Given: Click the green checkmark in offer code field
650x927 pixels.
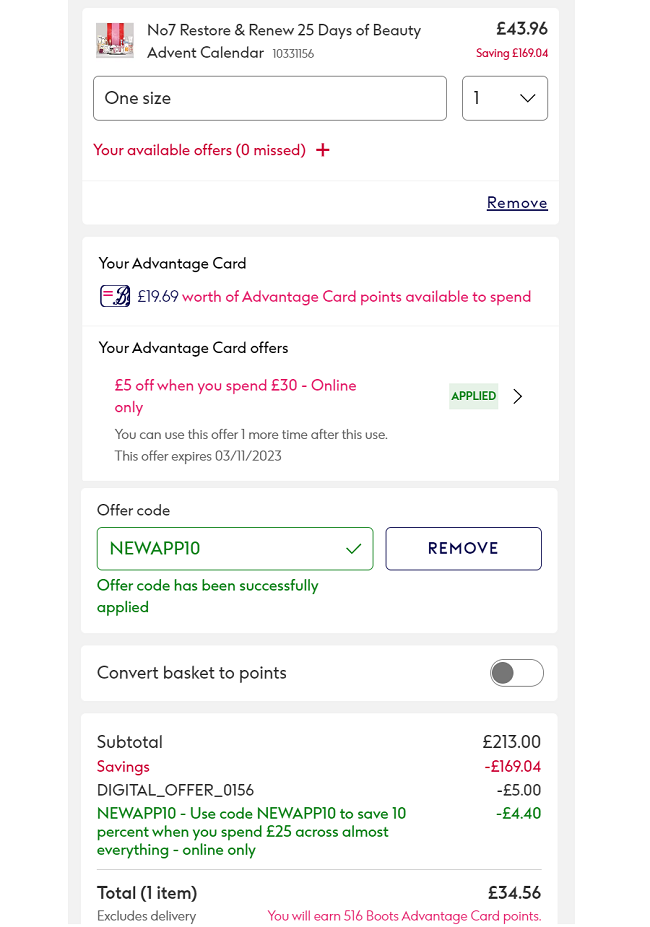Looking at the screenshot, I should (354, 549).
